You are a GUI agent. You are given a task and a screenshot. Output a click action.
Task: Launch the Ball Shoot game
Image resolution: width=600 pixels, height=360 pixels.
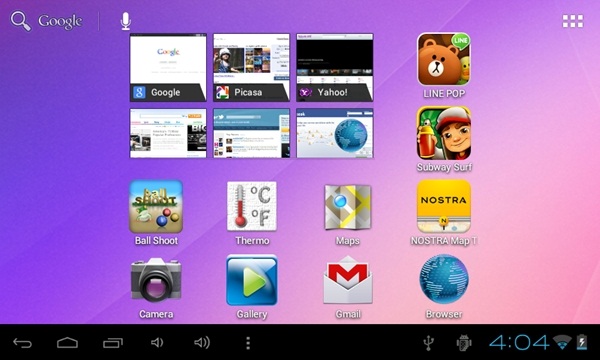pos(156,207)
